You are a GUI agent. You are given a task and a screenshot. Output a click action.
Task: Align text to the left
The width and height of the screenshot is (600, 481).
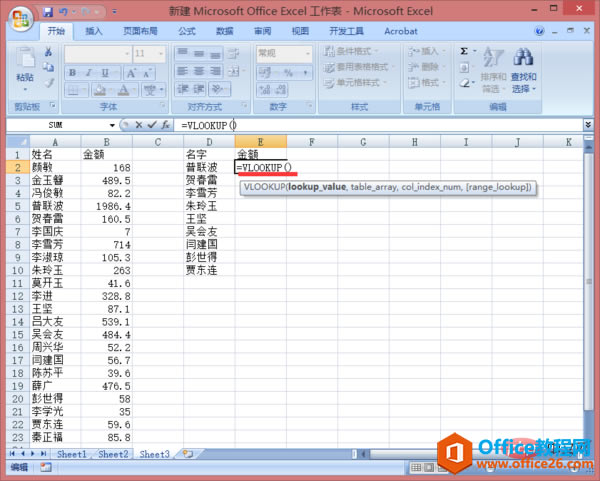[183, 71]
